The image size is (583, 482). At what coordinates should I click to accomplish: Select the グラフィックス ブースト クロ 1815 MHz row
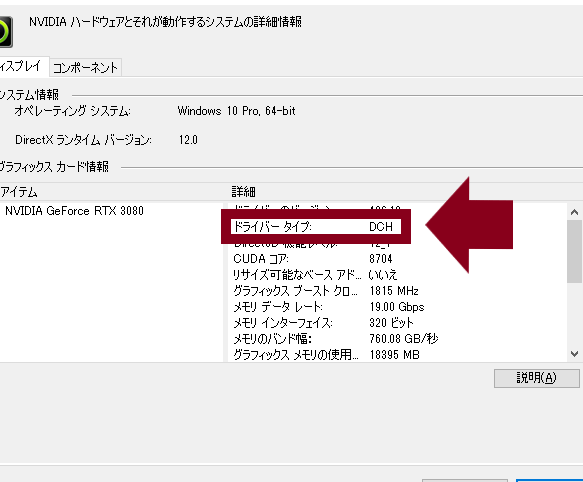[x=326, y=291]
